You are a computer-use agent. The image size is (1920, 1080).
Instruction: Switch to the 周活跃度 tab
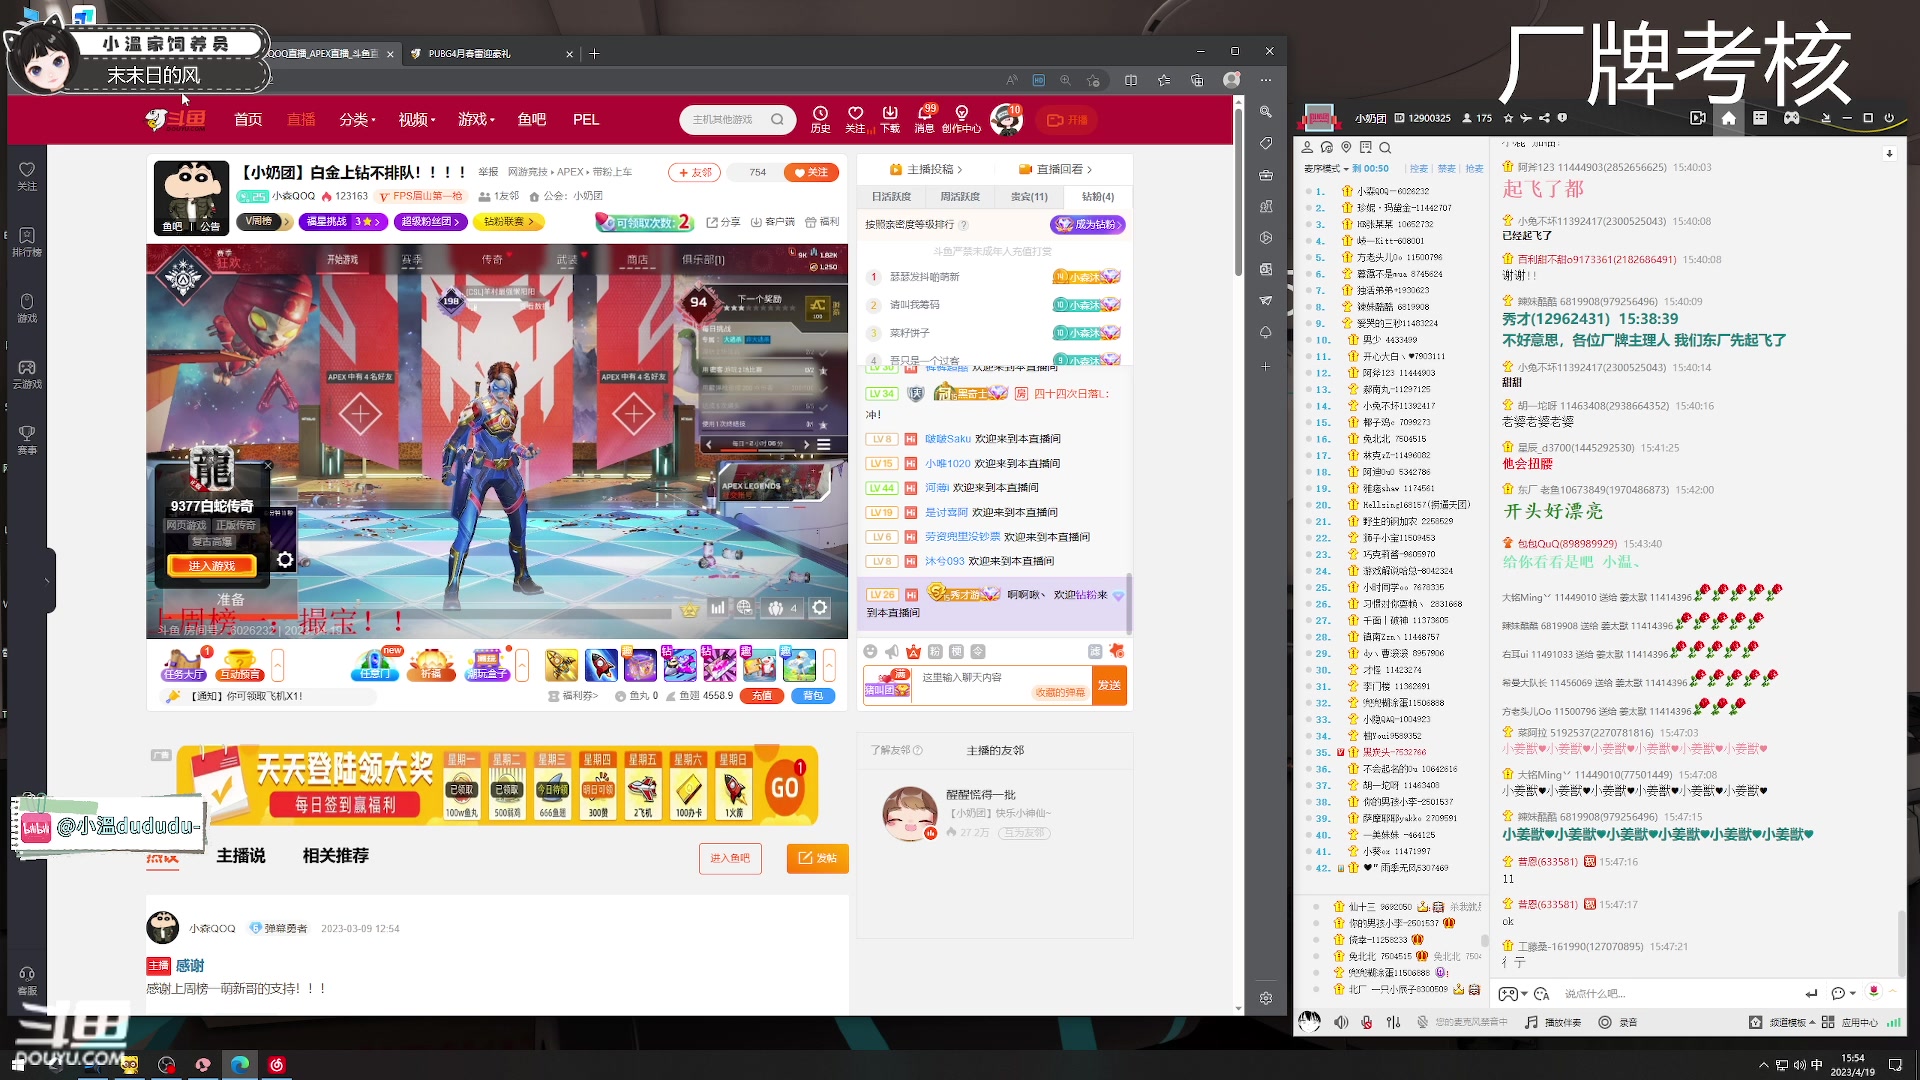click(960, 197)
